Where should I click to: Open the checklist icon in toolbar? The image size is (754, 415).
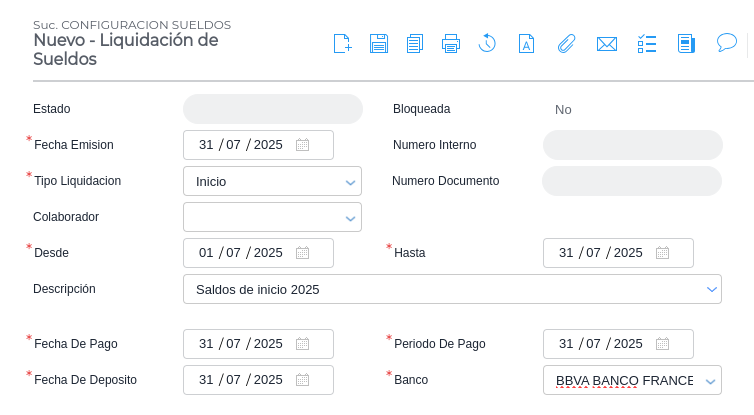click(x=647, y=43)
